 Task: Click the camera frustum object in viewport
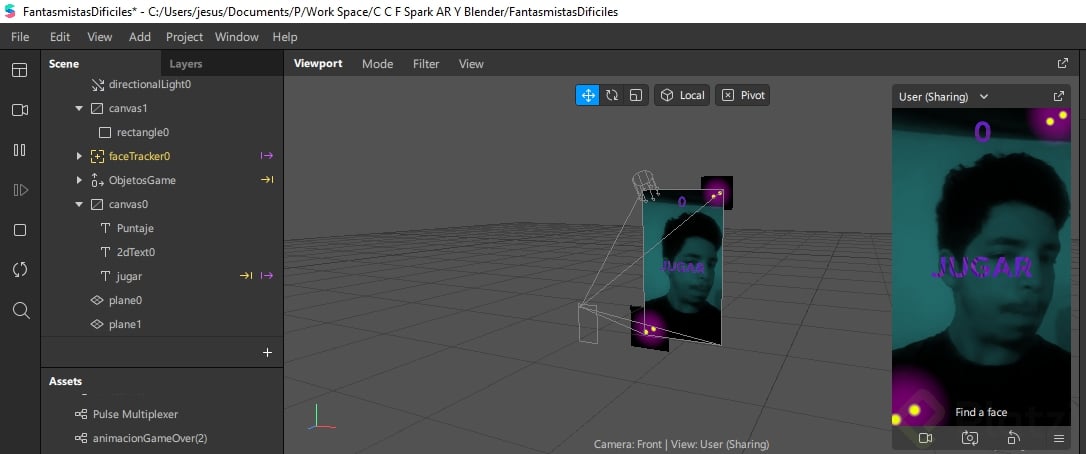tap(588, 323)
